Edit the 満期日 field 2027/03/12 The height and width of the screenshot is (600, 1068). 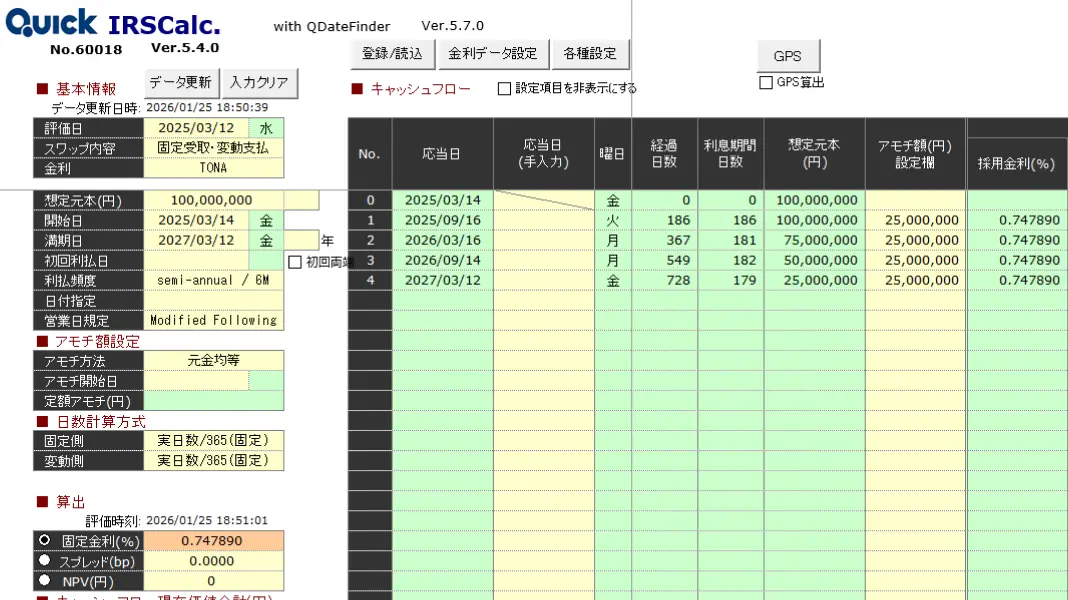coord(196,240)
